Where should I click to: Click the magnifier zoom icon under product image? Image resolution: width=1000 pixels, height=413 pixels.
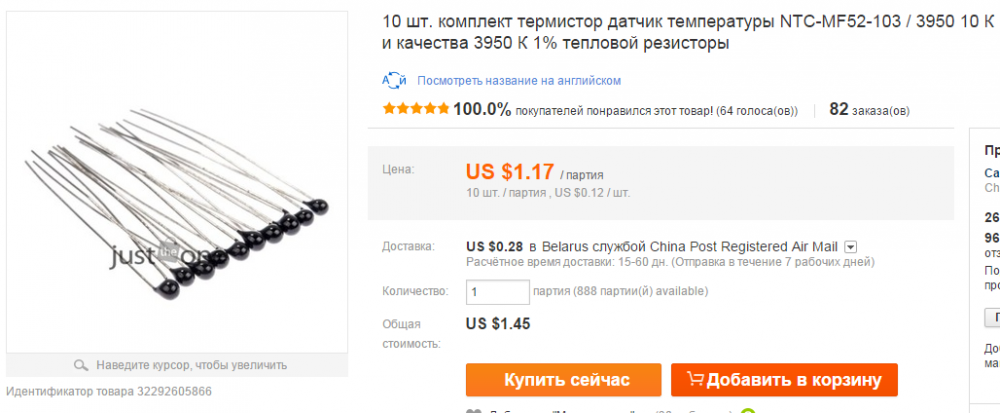81,365
